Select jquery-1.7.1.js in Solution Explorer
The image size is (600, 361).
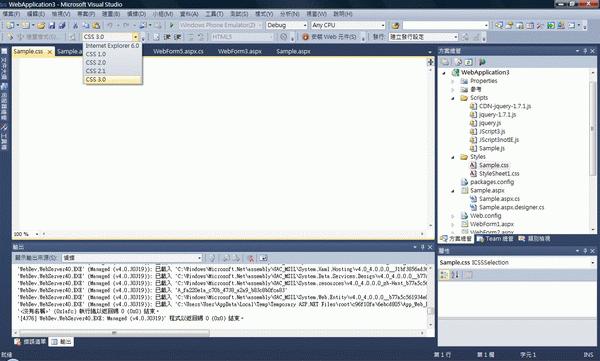[497, 115]
